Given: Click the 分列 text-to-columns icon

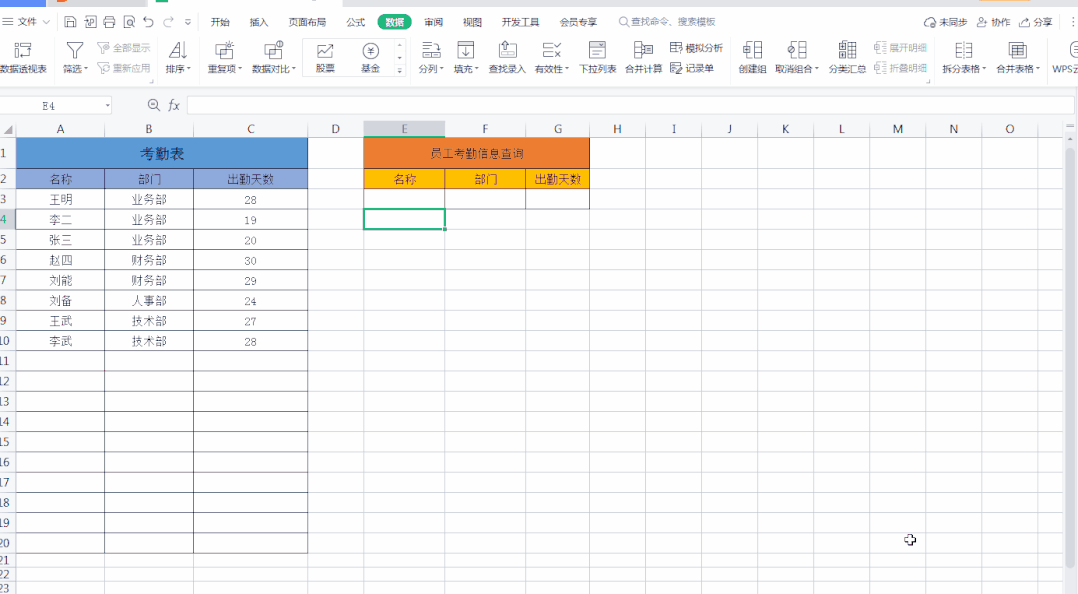Looking at the screenshot, I should 431,50.
